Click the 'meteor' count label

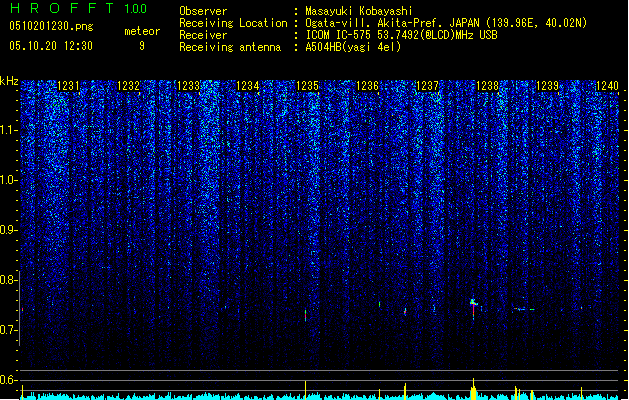pyautogui.click(x=142, y=31)
